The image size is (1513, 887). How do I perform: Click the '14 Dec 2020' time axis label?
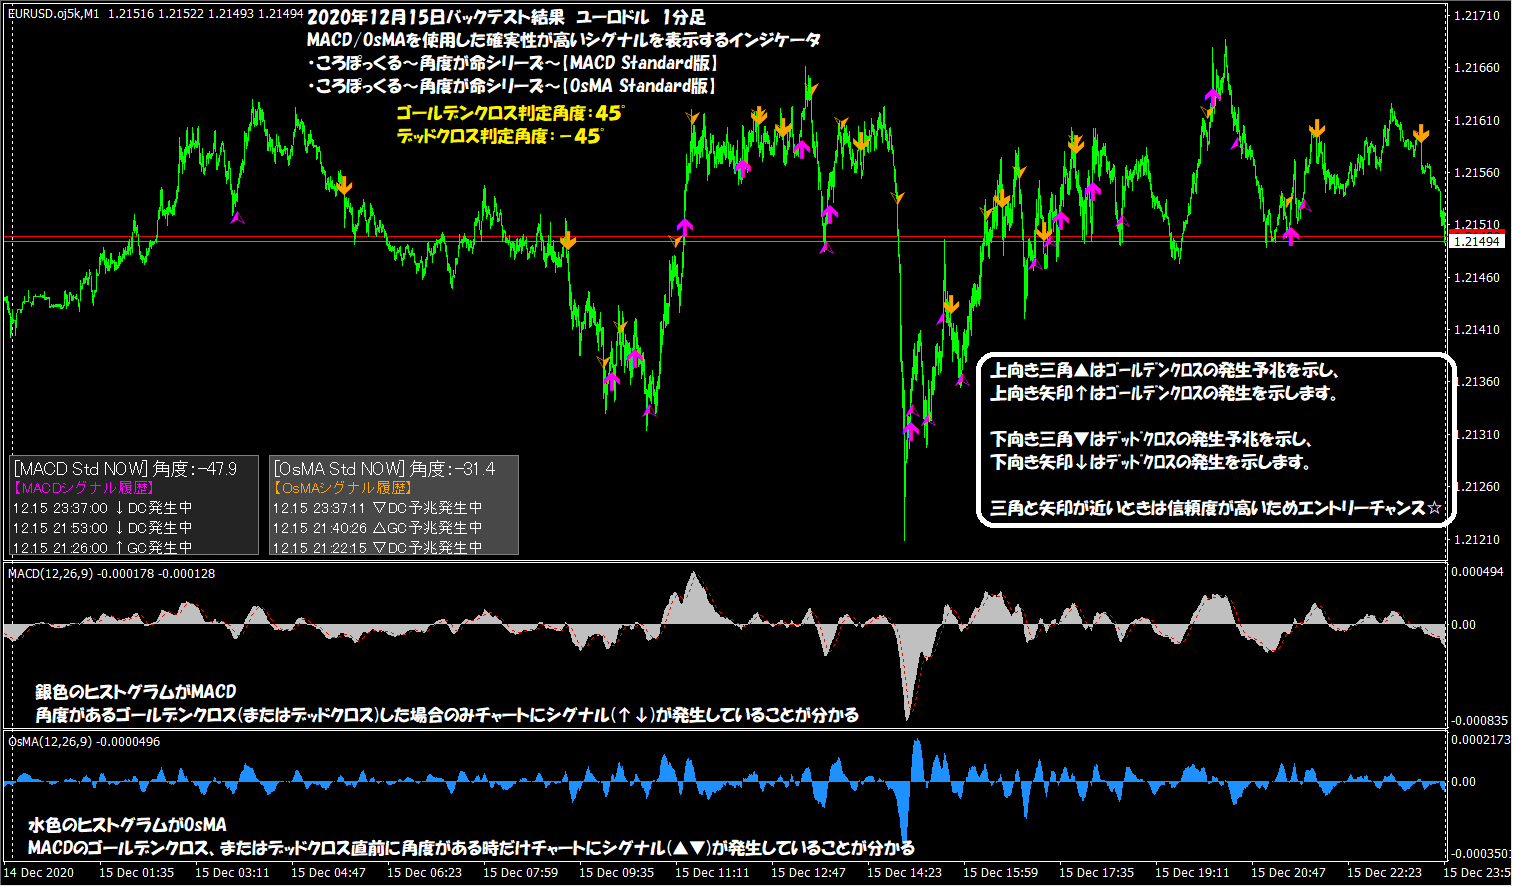pos(39,873)
